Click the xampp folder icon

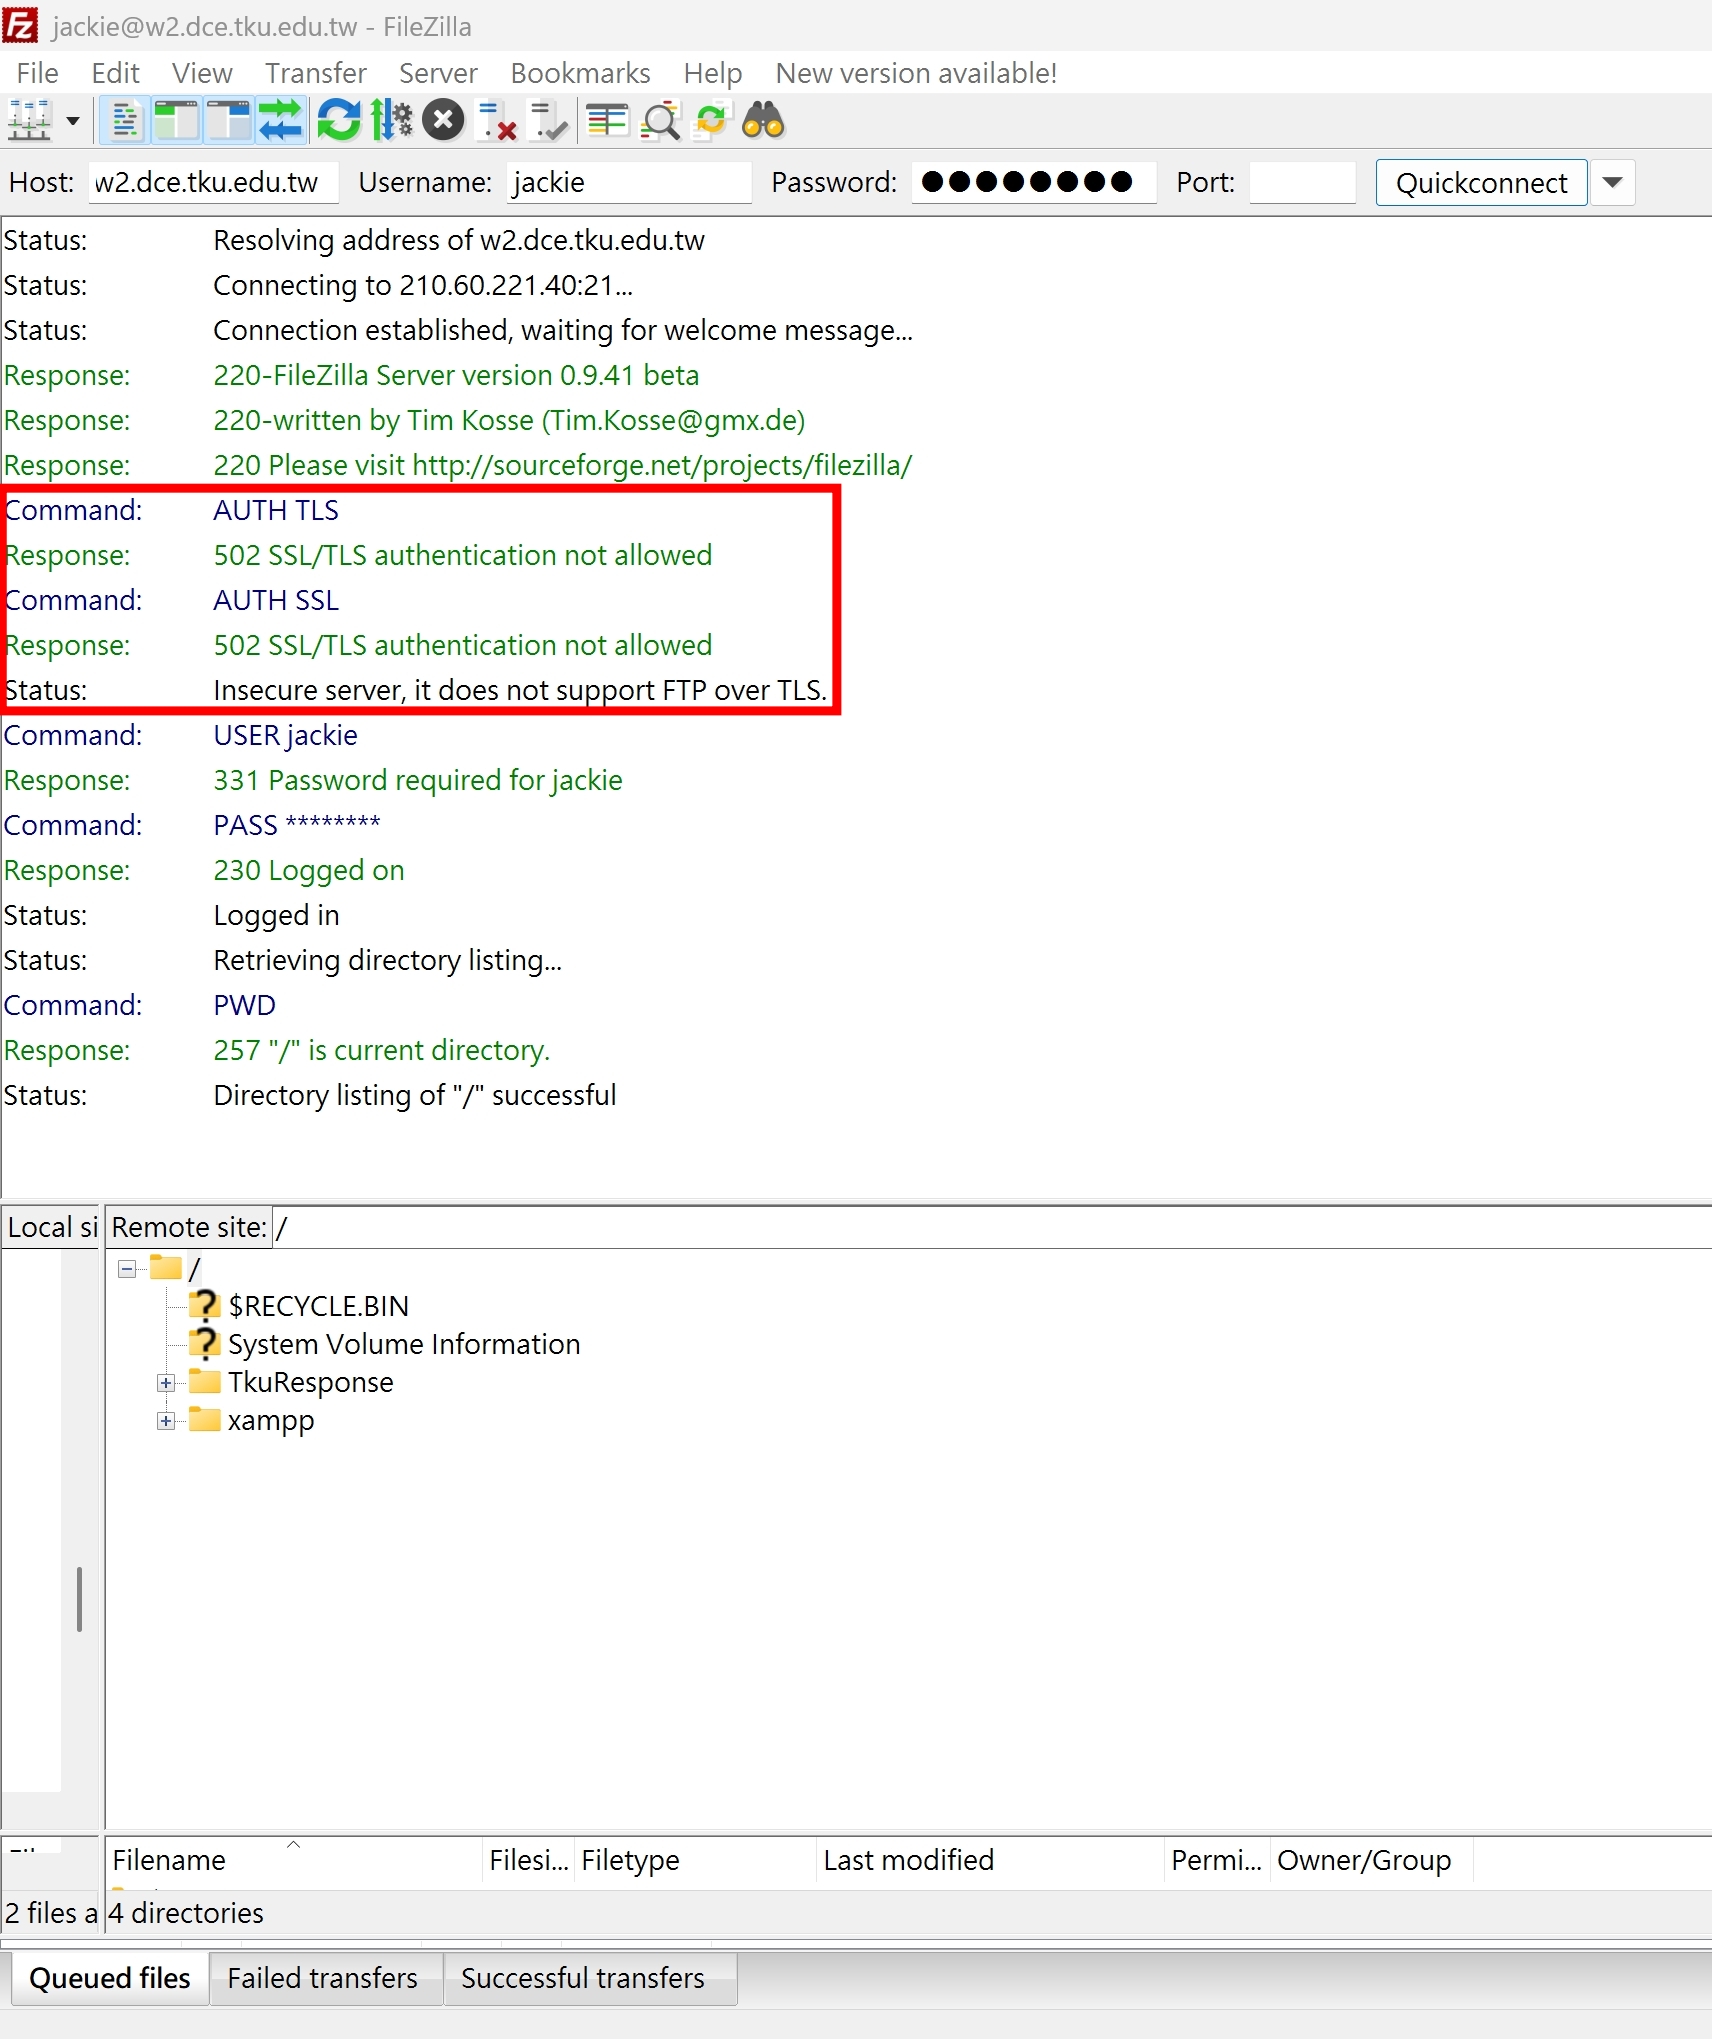point(205,1419)
